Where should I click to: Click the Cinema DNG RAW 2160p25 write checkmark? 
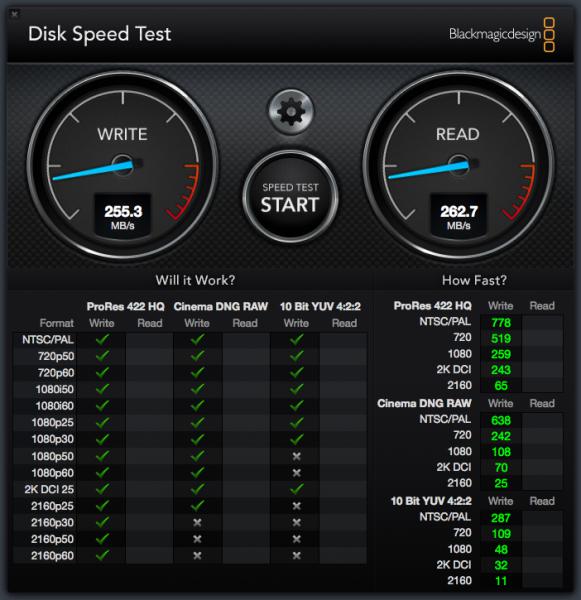click(197, 505)
